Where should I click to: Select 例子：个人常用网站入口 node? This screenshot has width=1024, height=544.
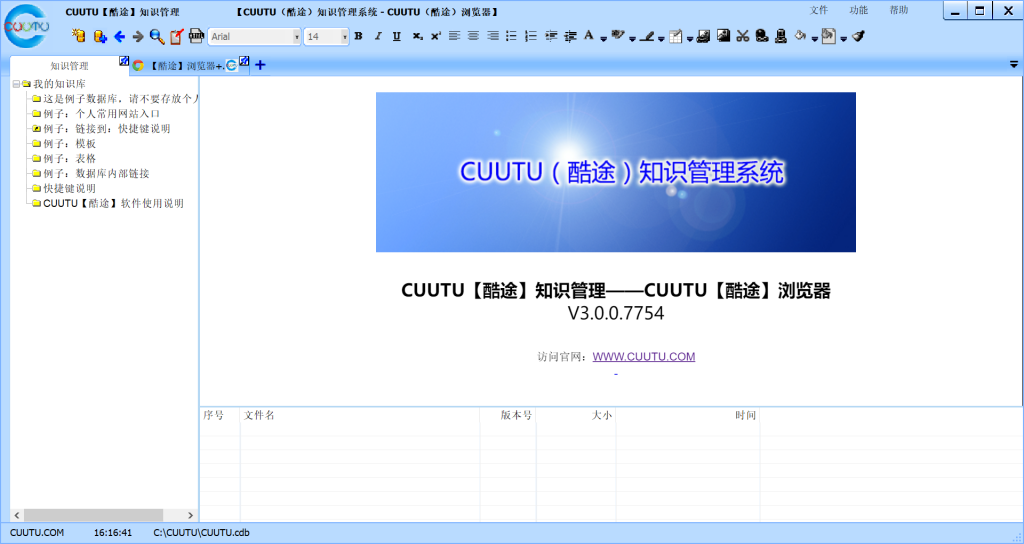[101, 114]
